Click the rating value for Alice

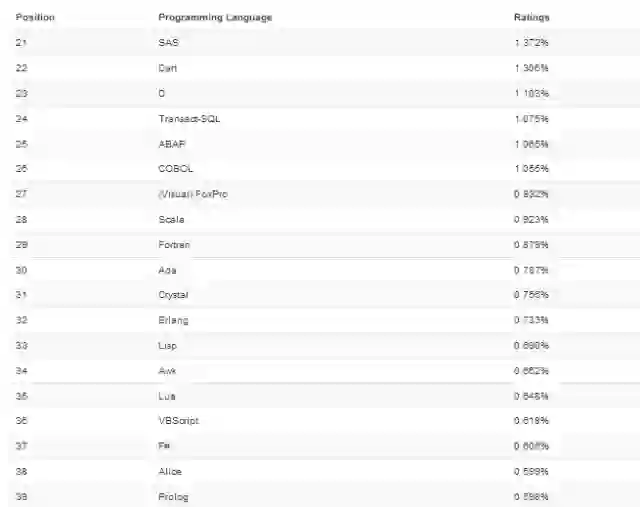pyautogui.click(x=531, y=471)
